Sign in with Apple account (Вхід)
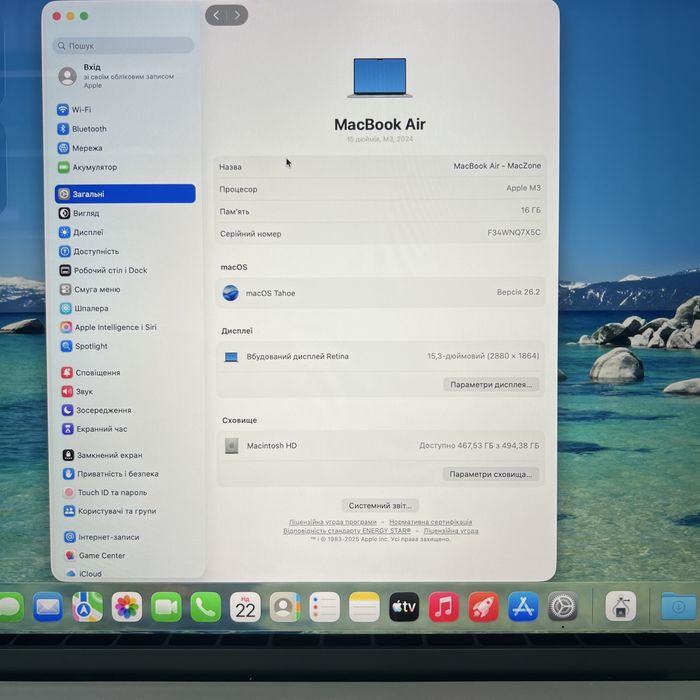 click(117, 76)
